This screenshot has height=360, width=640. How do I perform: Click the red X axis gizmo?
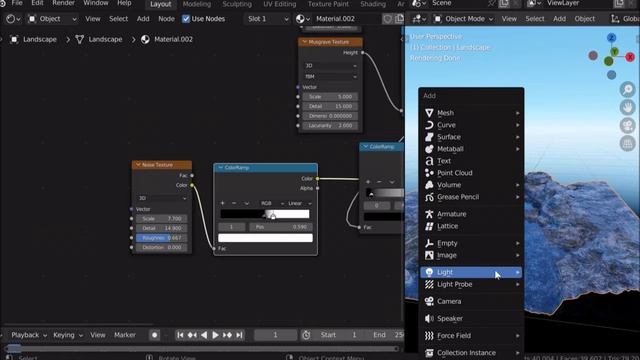(630, 57)
